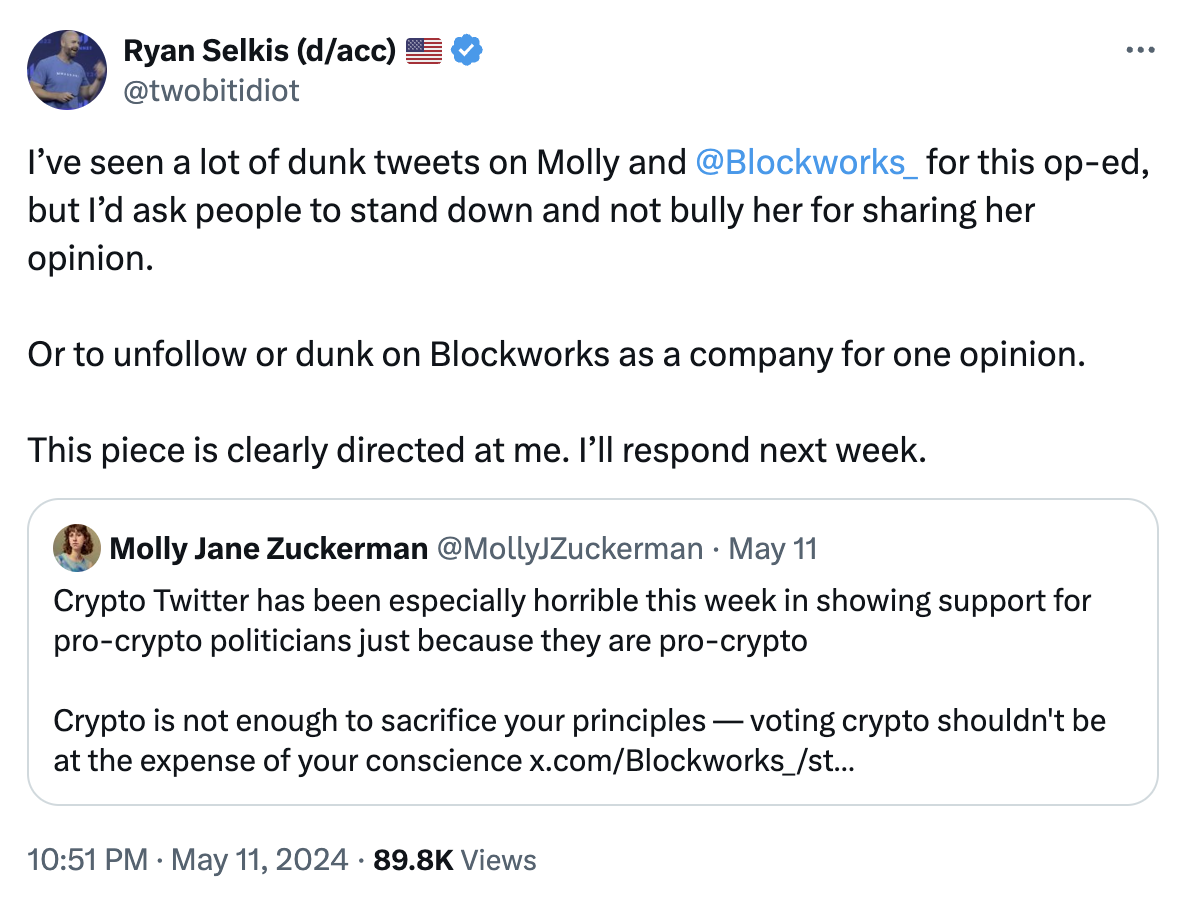
Task: Click "This piece is clearly directed at me" line
Action: [477, 451]
